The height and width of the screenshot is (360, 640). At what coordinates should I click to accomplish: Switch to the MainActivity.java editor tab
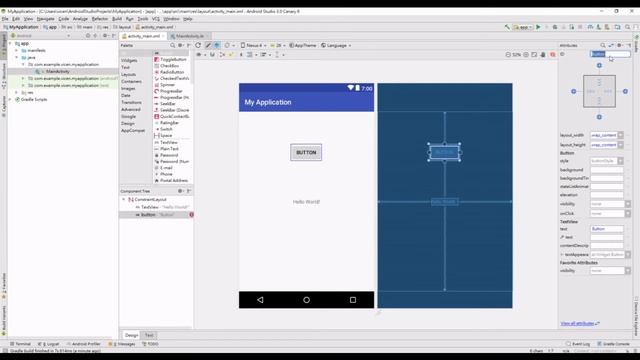point(190,36)
